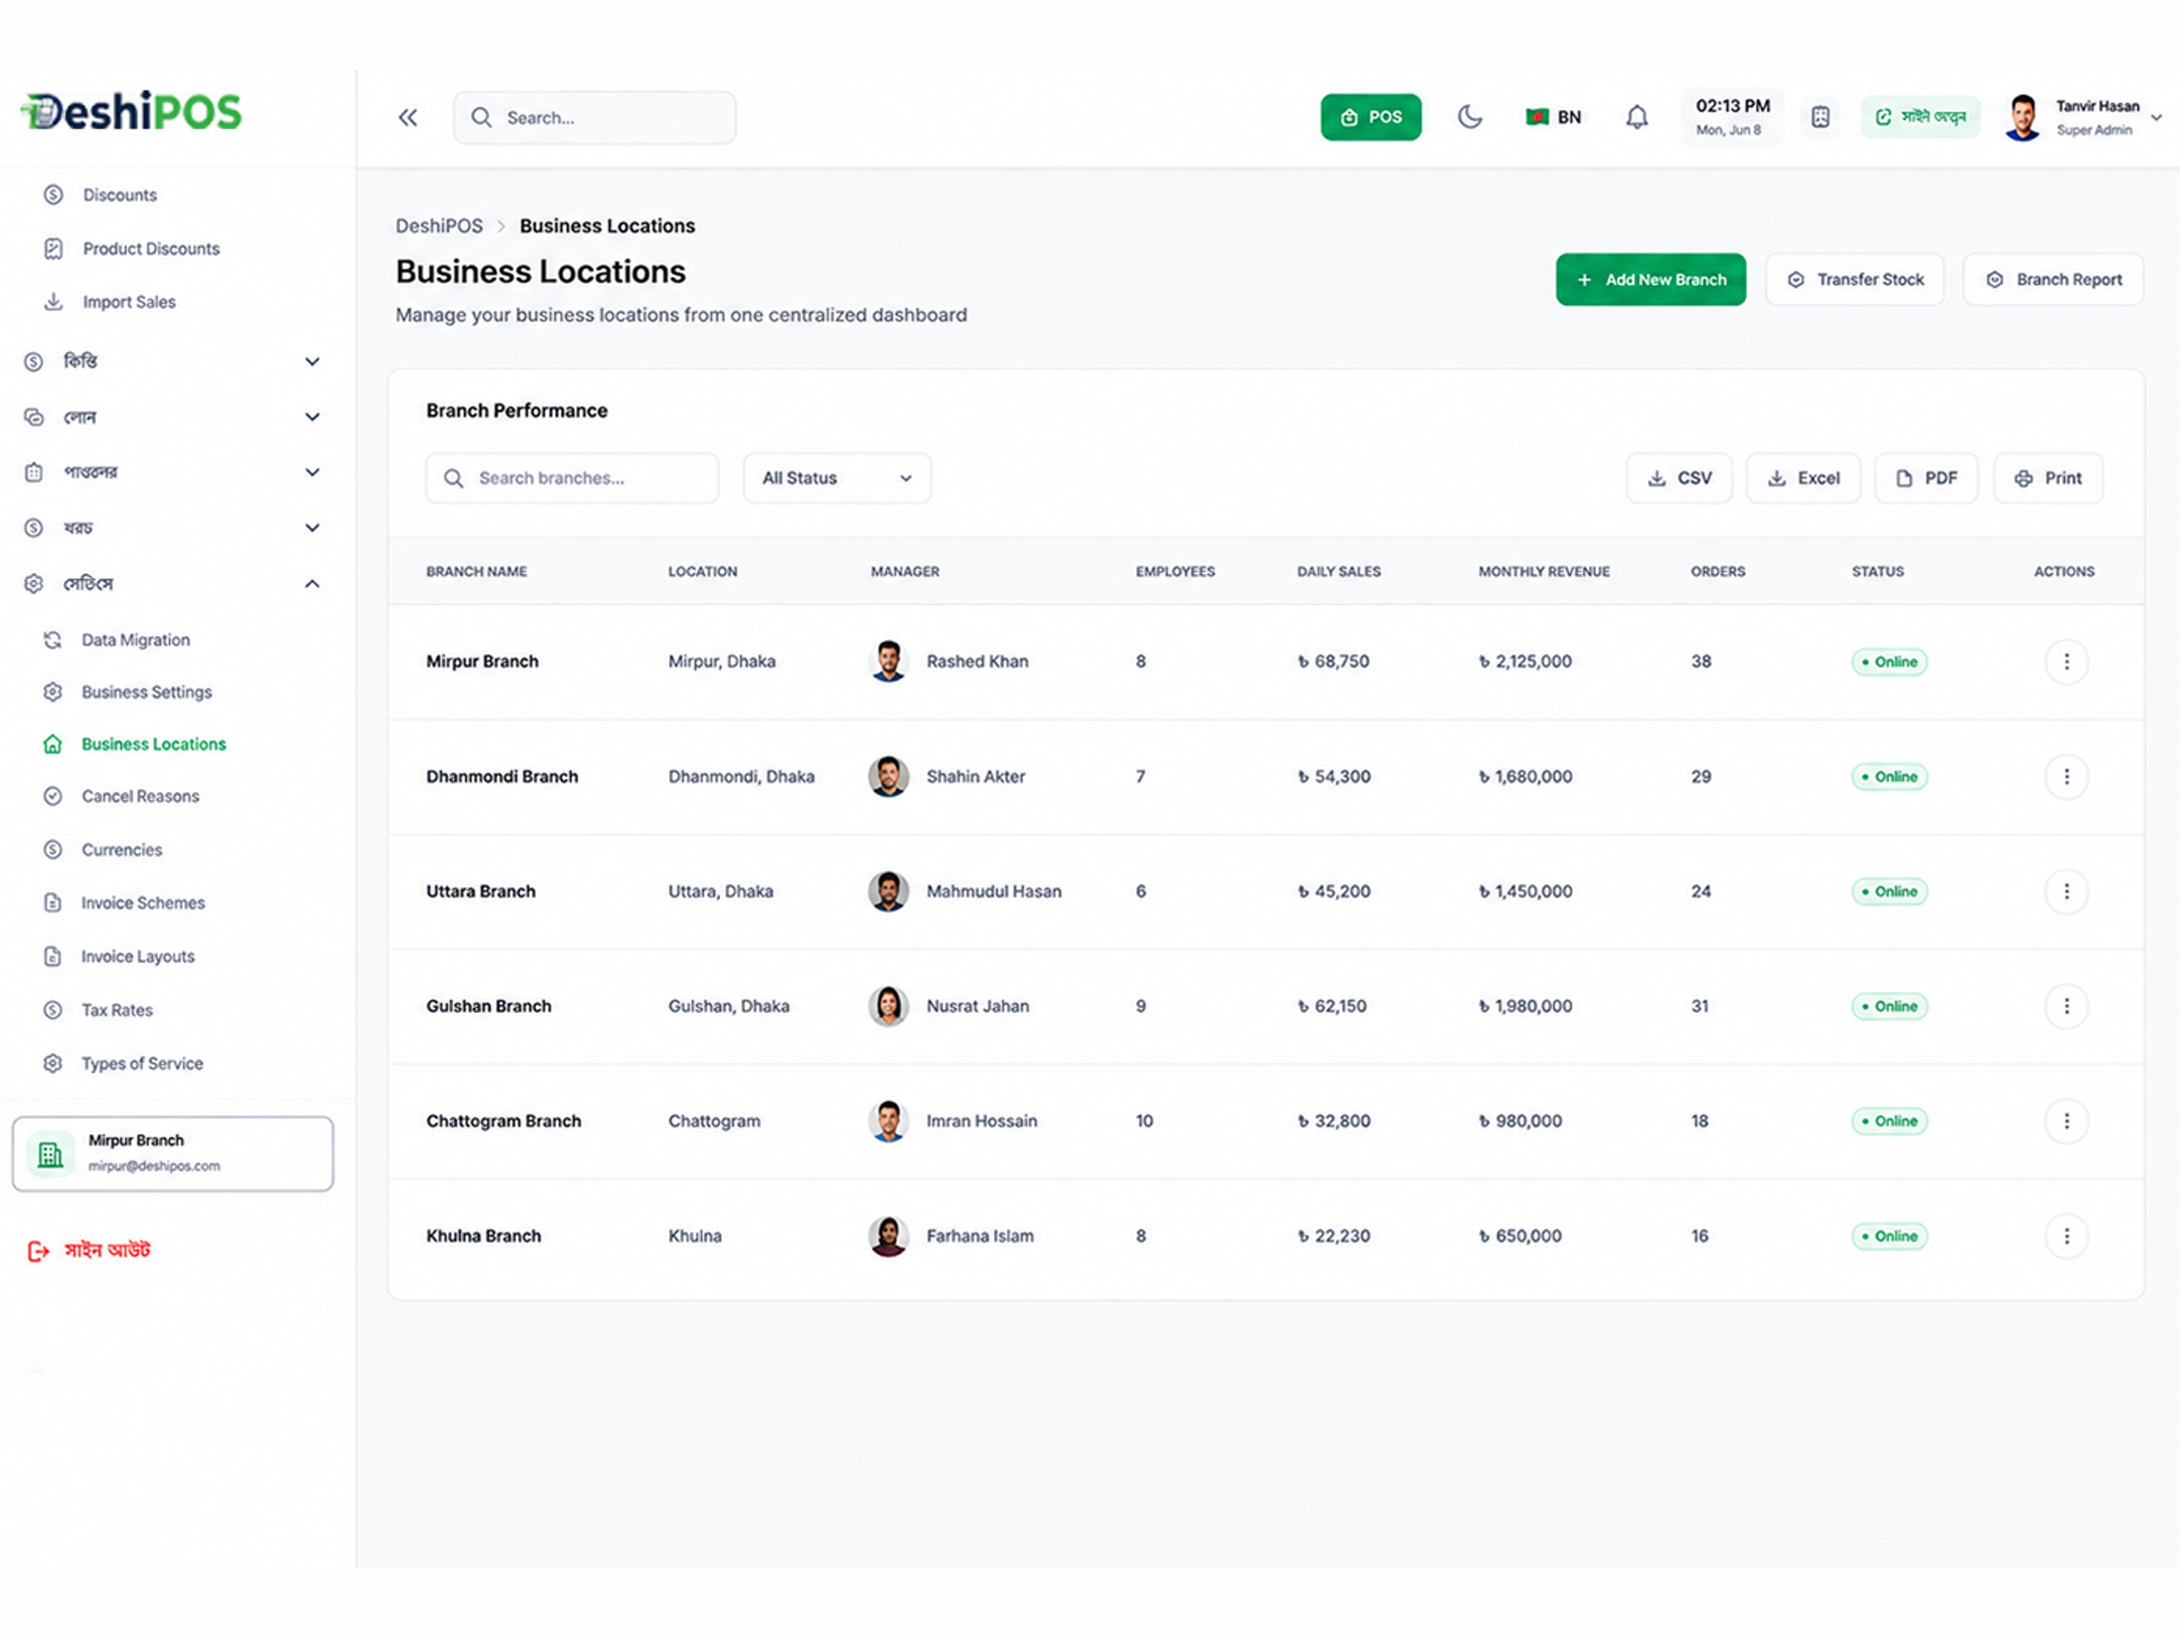Click Gulshan Branch name cell

(488, 1007)
